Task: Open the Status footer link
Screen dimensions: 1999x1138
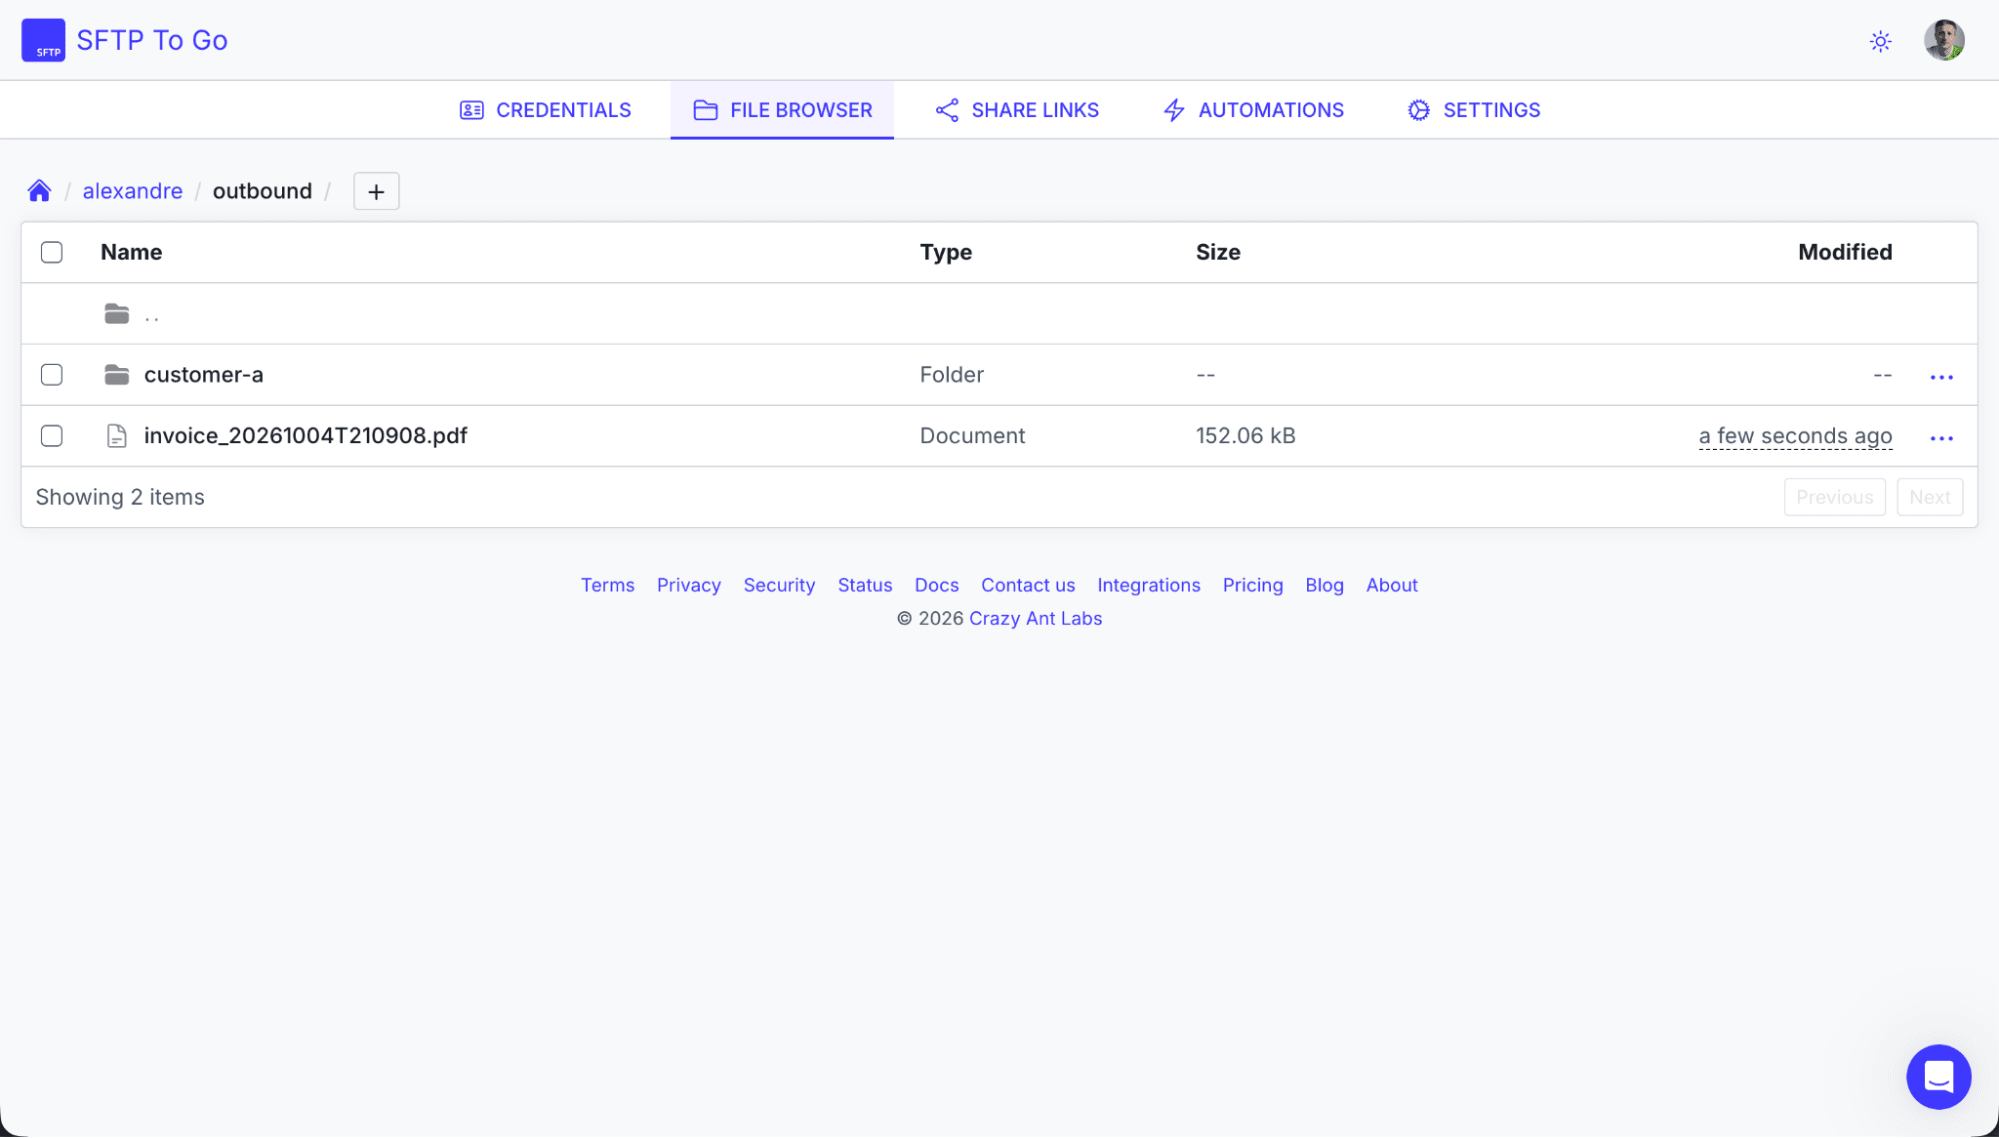Action: click(x=865, y=585)
